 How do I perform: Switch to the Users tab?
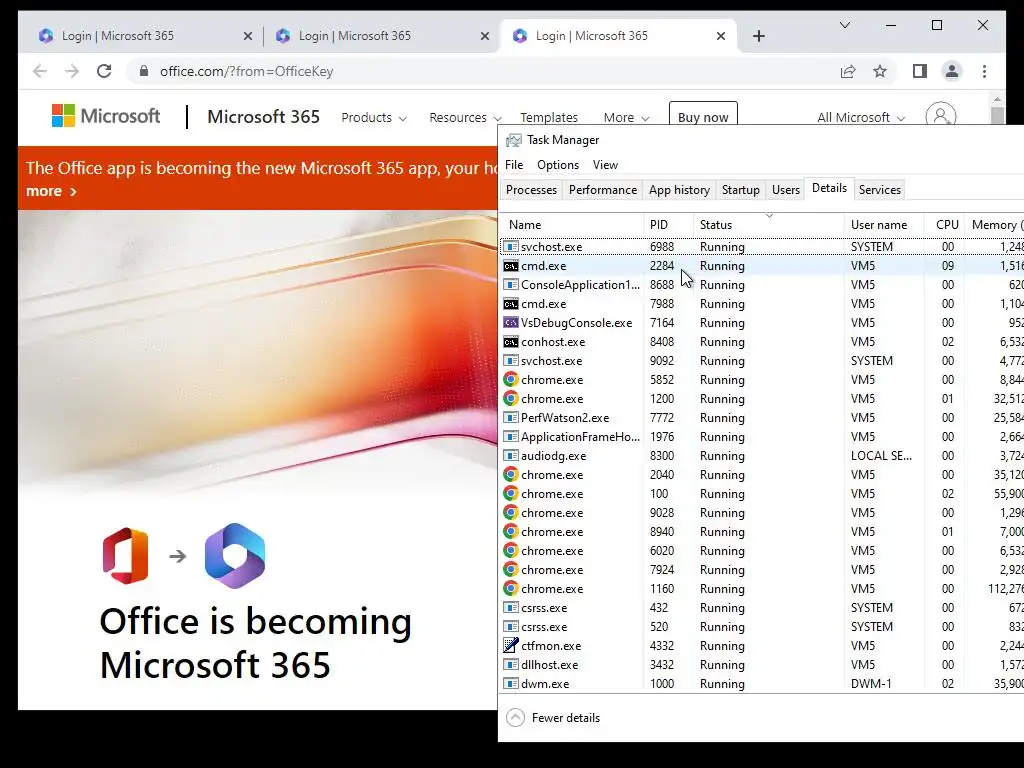786,189
